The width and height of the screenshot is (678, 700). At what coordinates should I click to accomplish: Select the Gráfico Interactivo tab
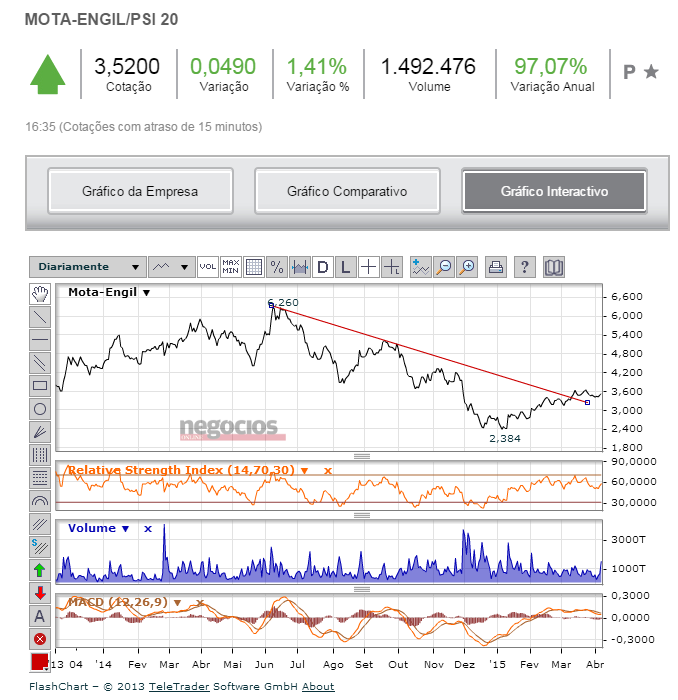pos(554,191)
